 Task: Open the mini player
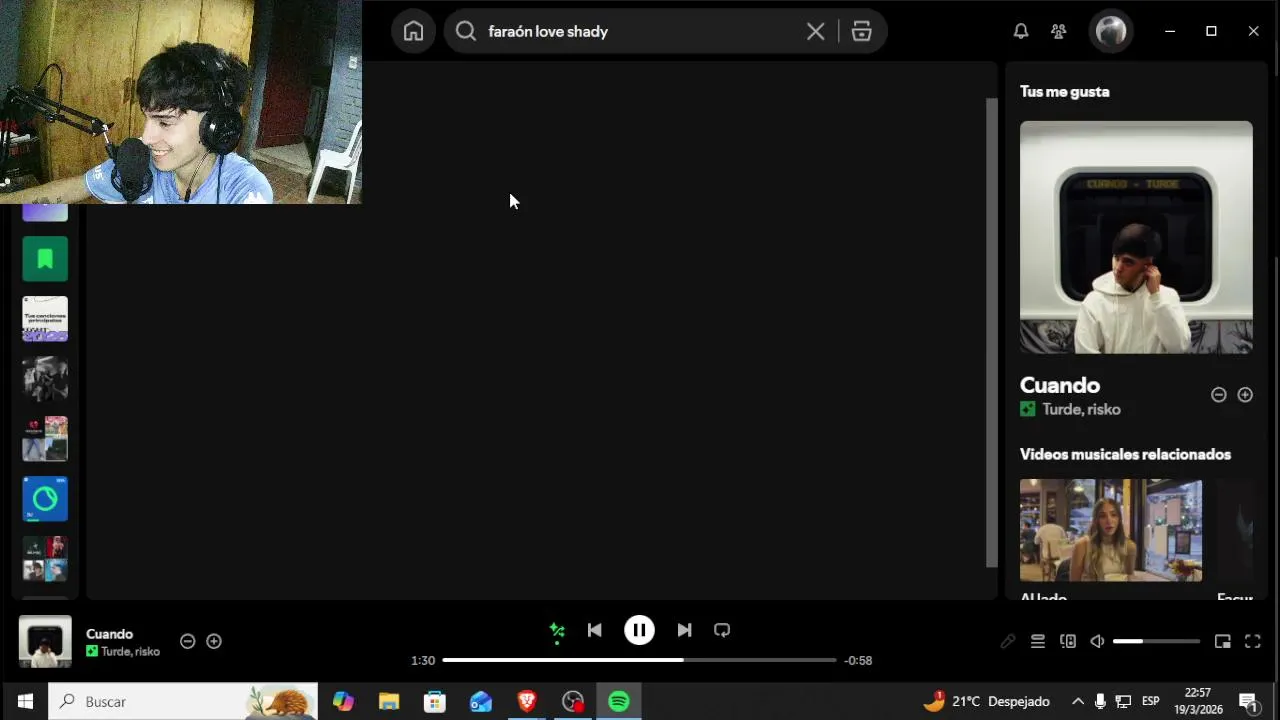click(x=1222, y=642)
